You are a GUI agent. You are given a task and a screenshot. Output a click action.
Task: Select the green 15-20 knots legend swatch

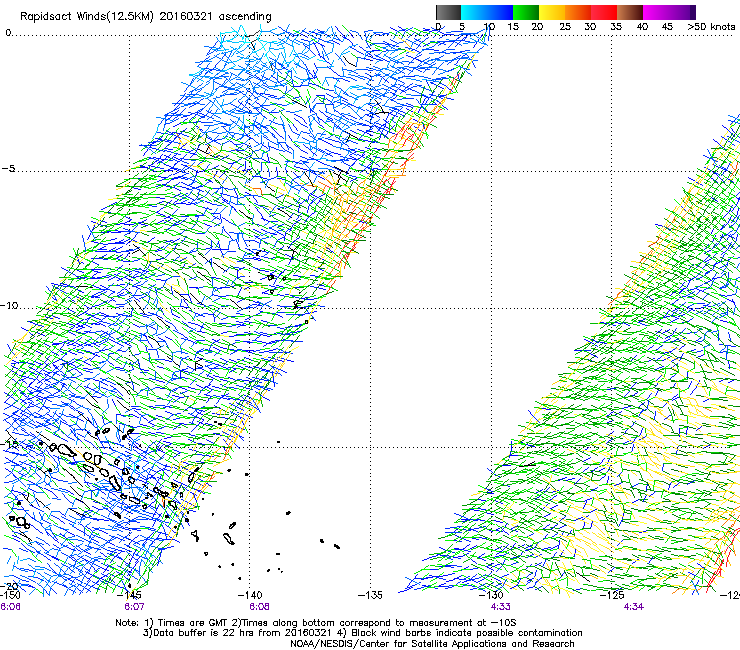pos(526,12)
